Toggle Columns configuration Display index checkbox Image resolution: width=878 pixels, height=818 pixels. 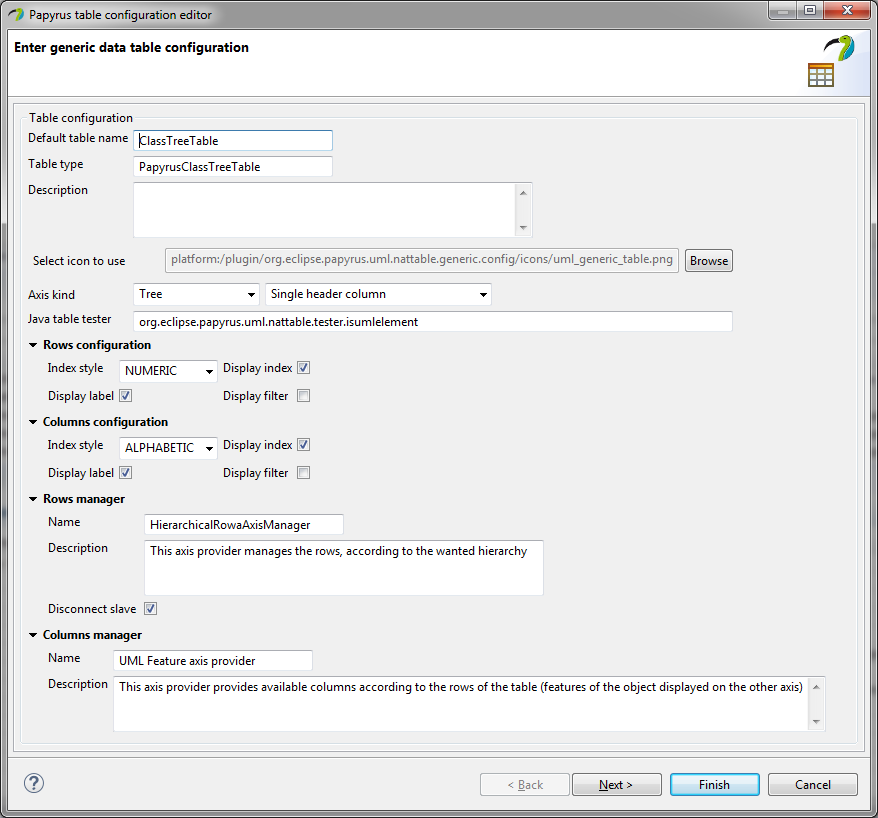pos(303,445)
